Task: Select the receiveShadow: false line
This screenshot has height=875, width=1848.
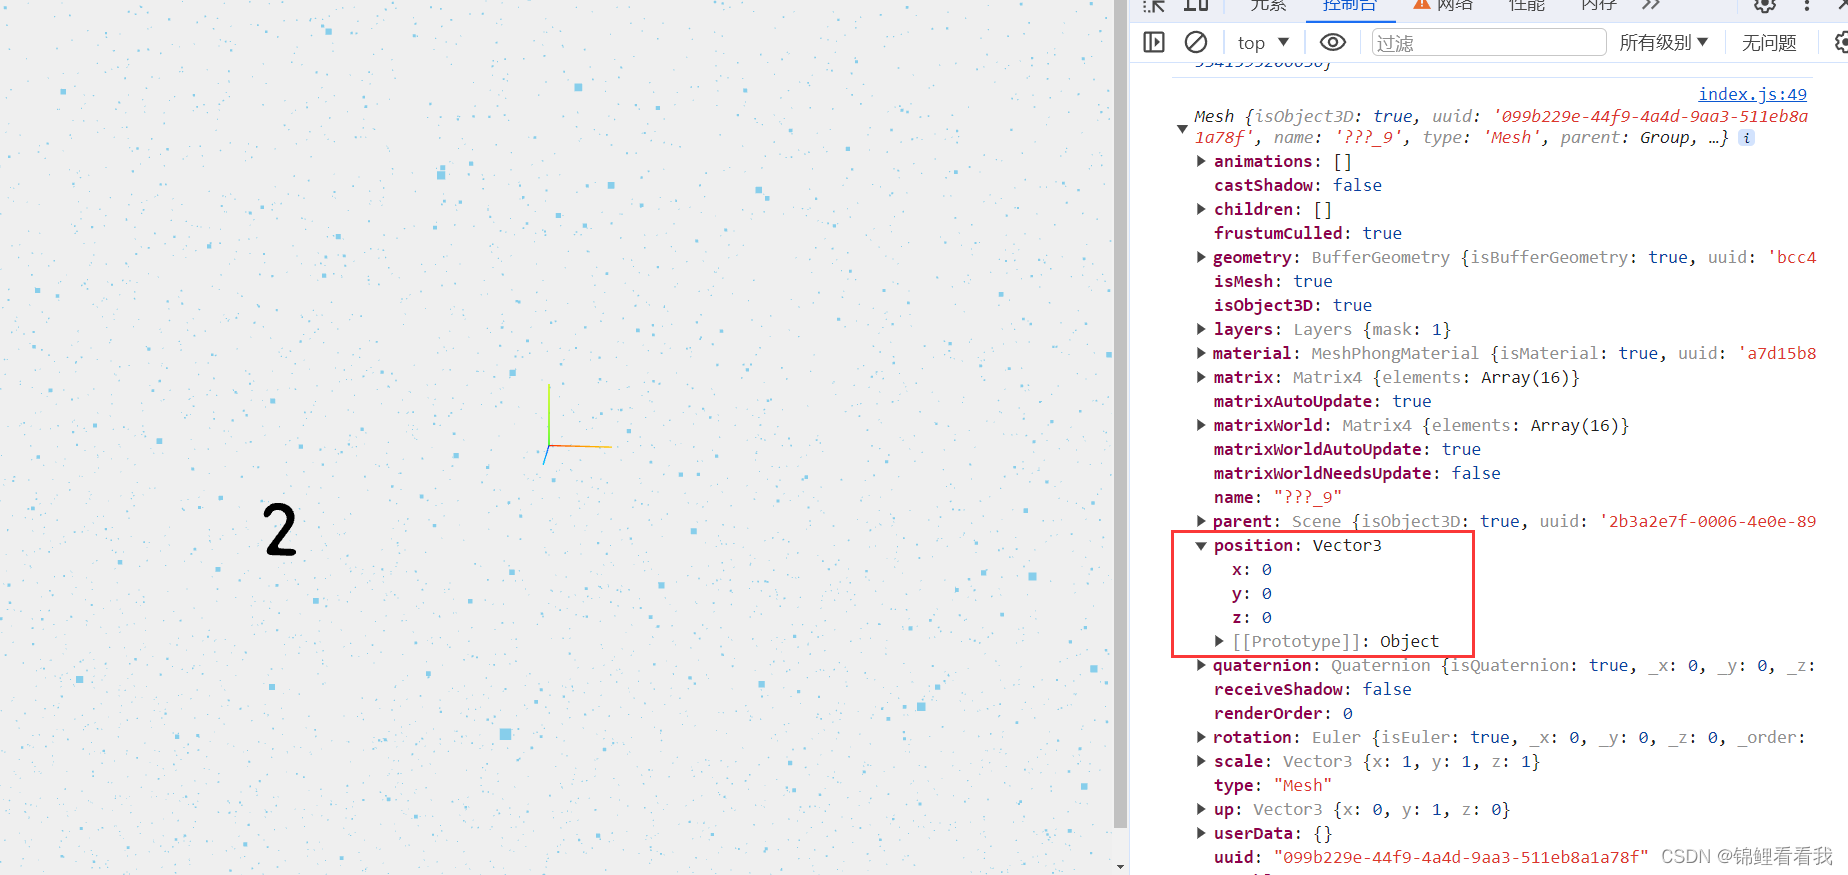Action: (1313, 689)
